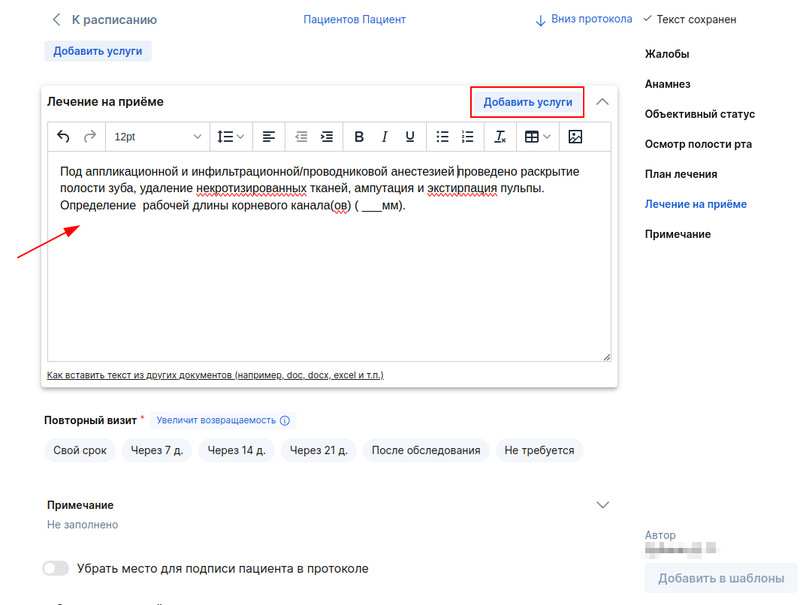Navigate to План лечения in the sidebar

(681, 174)
